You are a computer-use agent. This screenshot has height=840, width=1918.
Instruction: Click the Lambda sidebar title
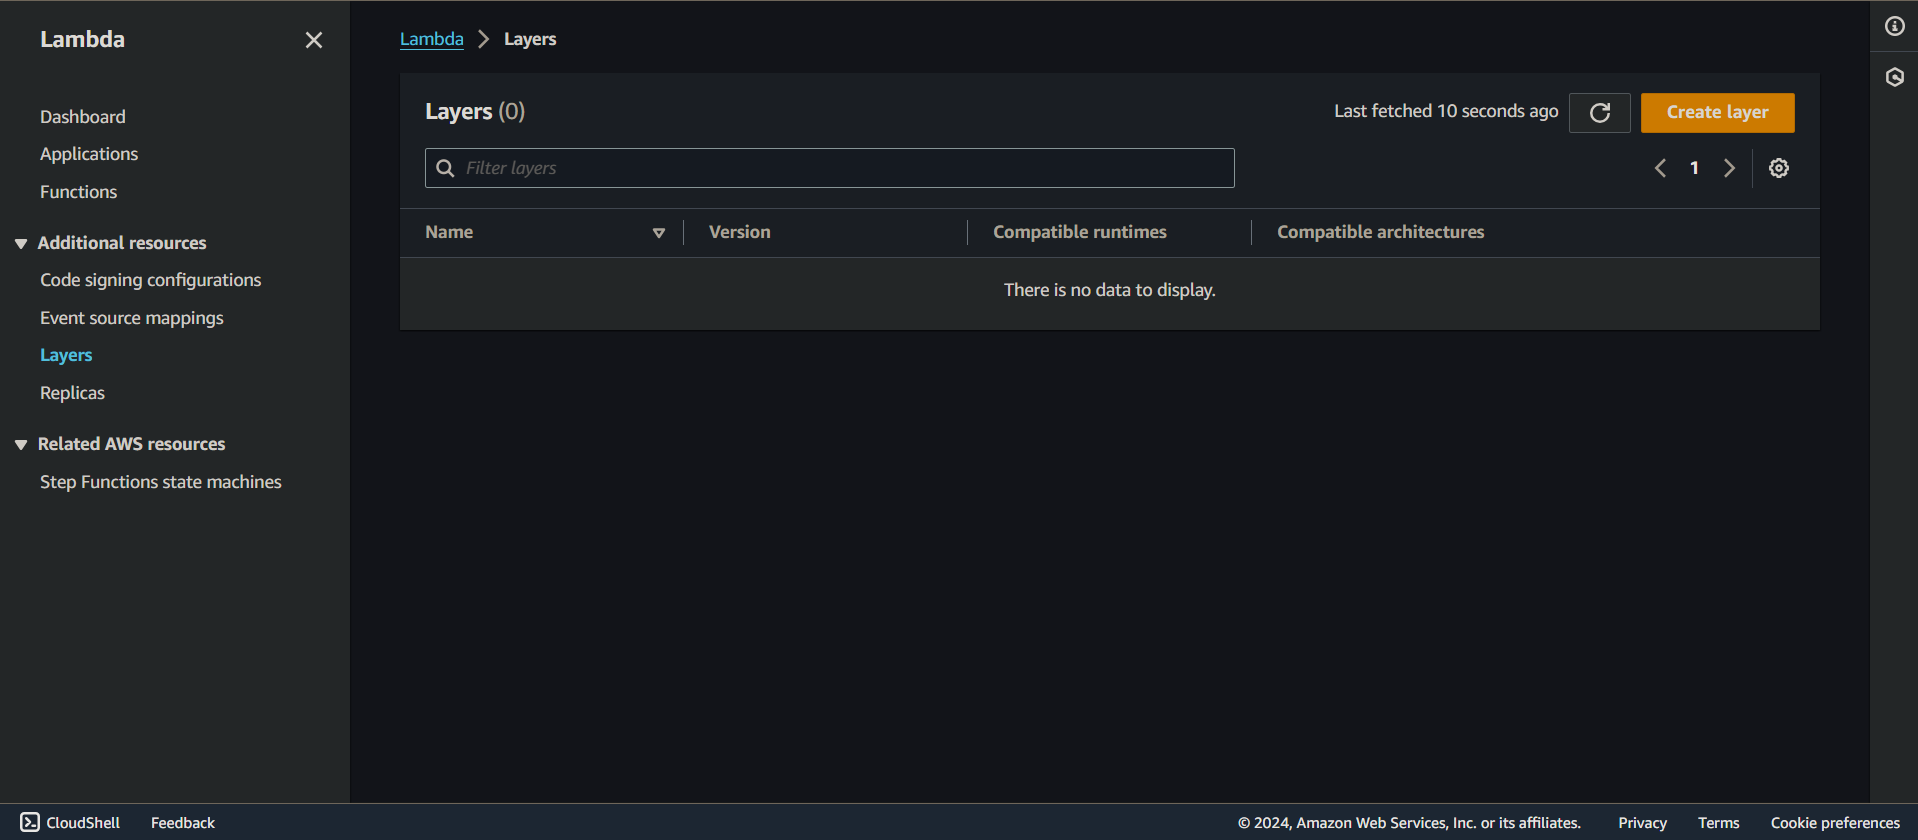[x=82, y=39]
